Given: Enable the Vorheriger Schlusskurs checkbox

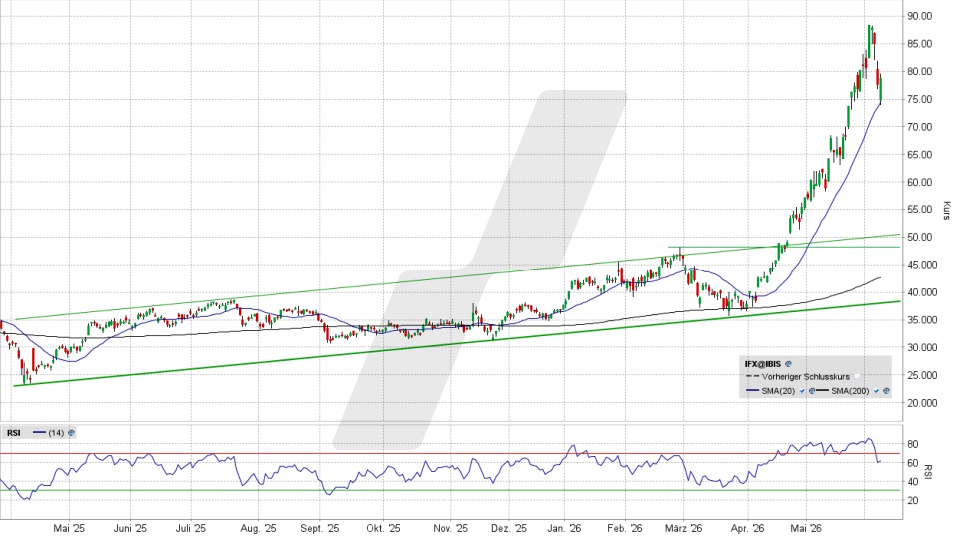Looking at the screenshot, I should click(x=857, y=377).
